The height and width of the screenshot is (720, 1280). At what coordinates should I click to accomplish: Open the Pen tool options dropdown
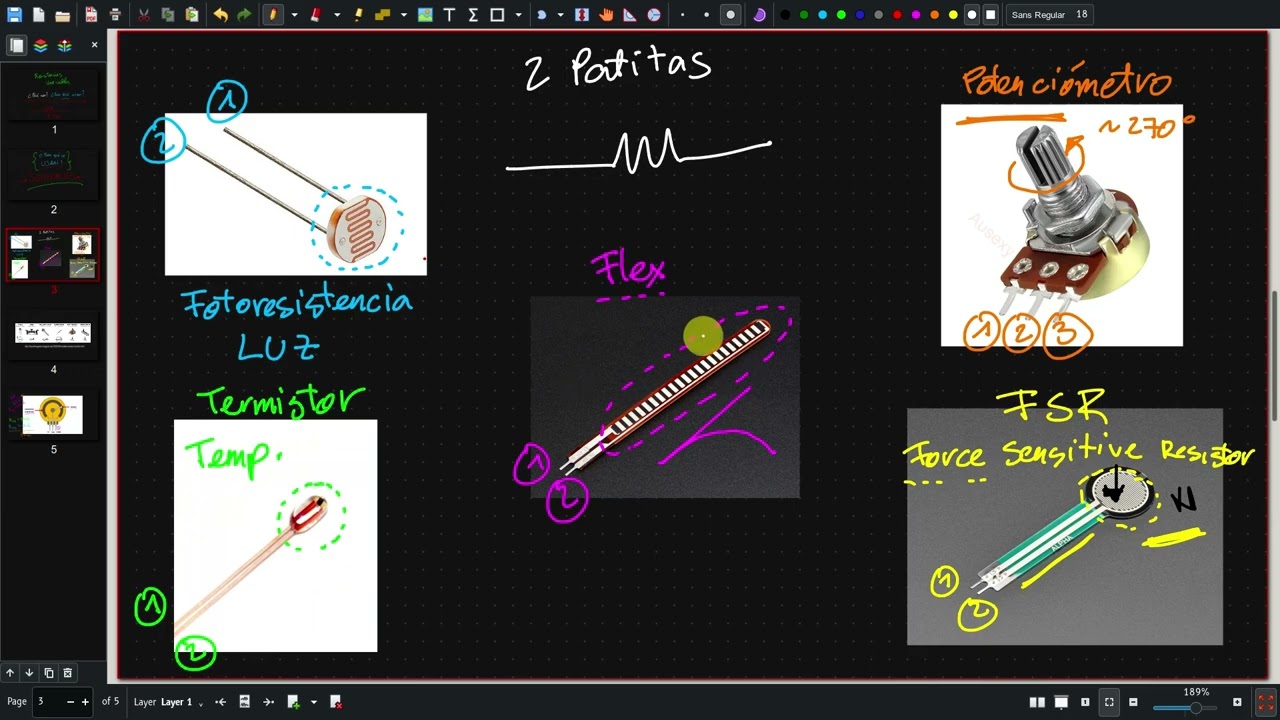click(x=294, y=15)
